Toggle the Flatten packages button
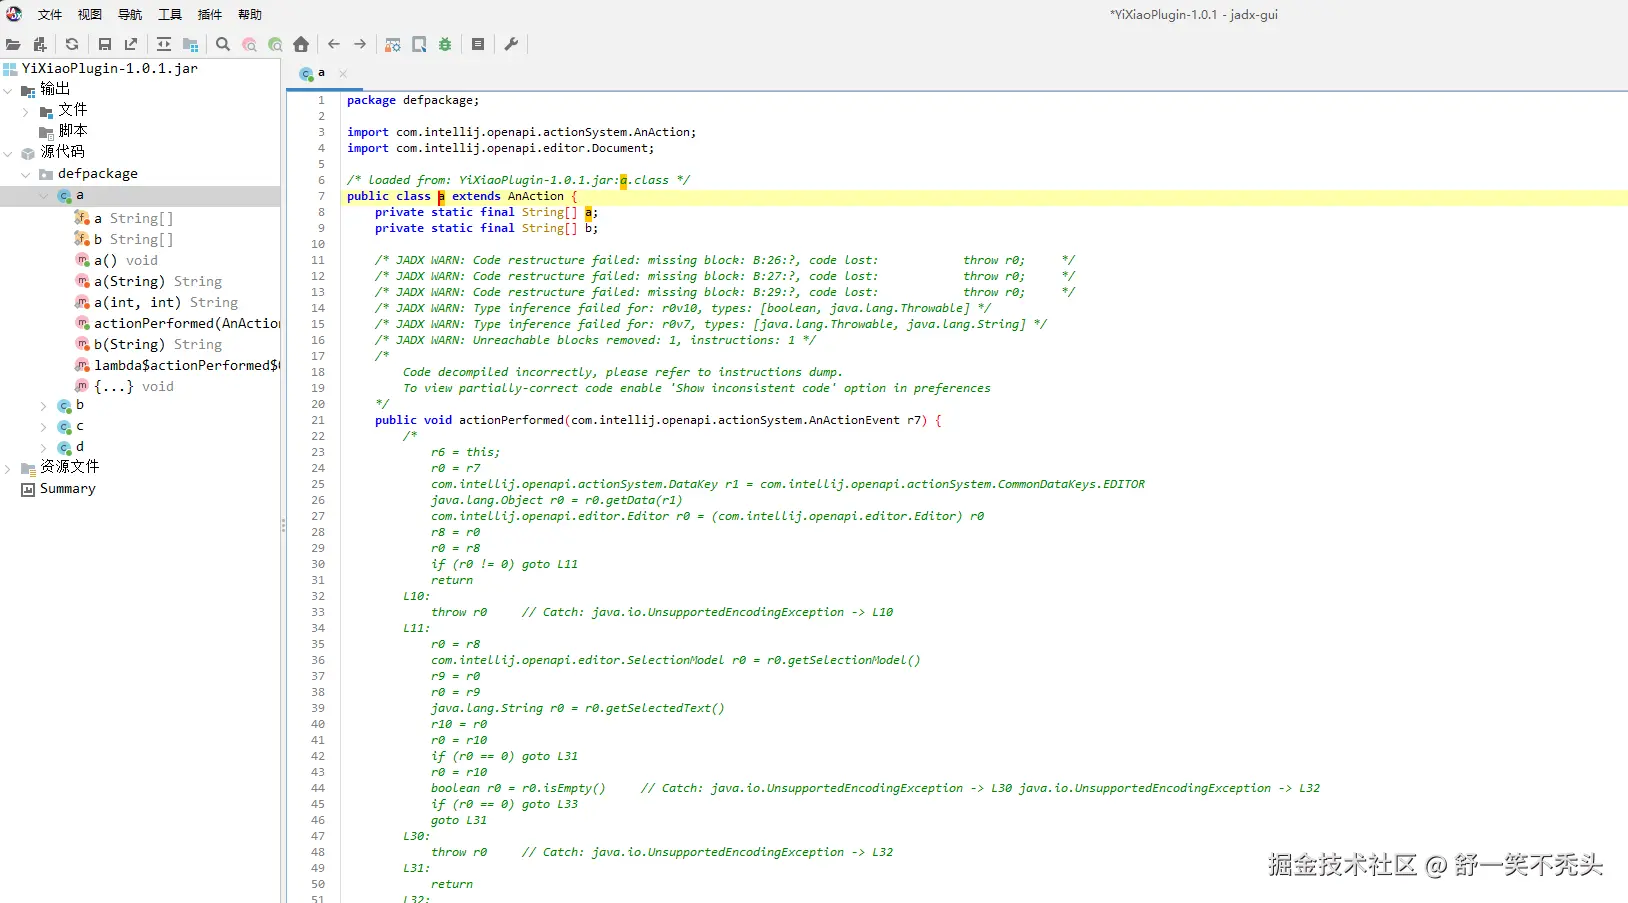This screenshot has height=903, width=1628. (190, 44)
